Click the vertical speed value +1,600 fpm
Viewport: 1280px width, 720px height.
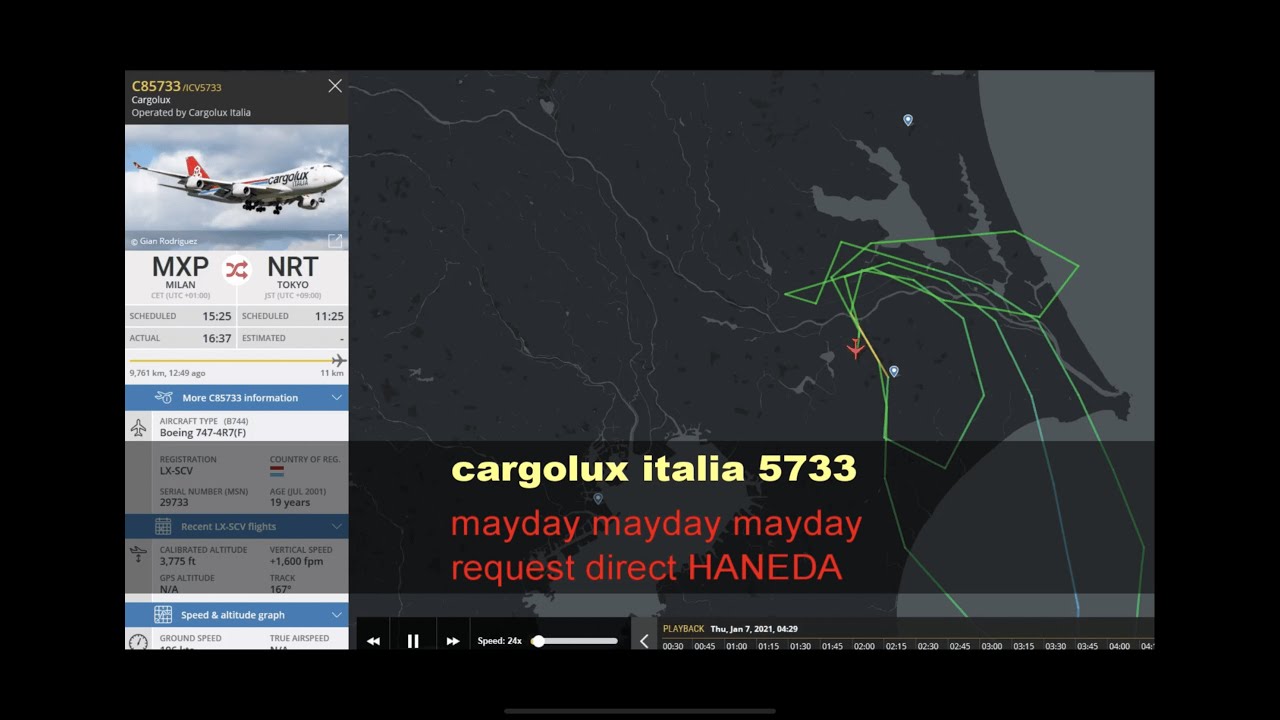(296, 562)
